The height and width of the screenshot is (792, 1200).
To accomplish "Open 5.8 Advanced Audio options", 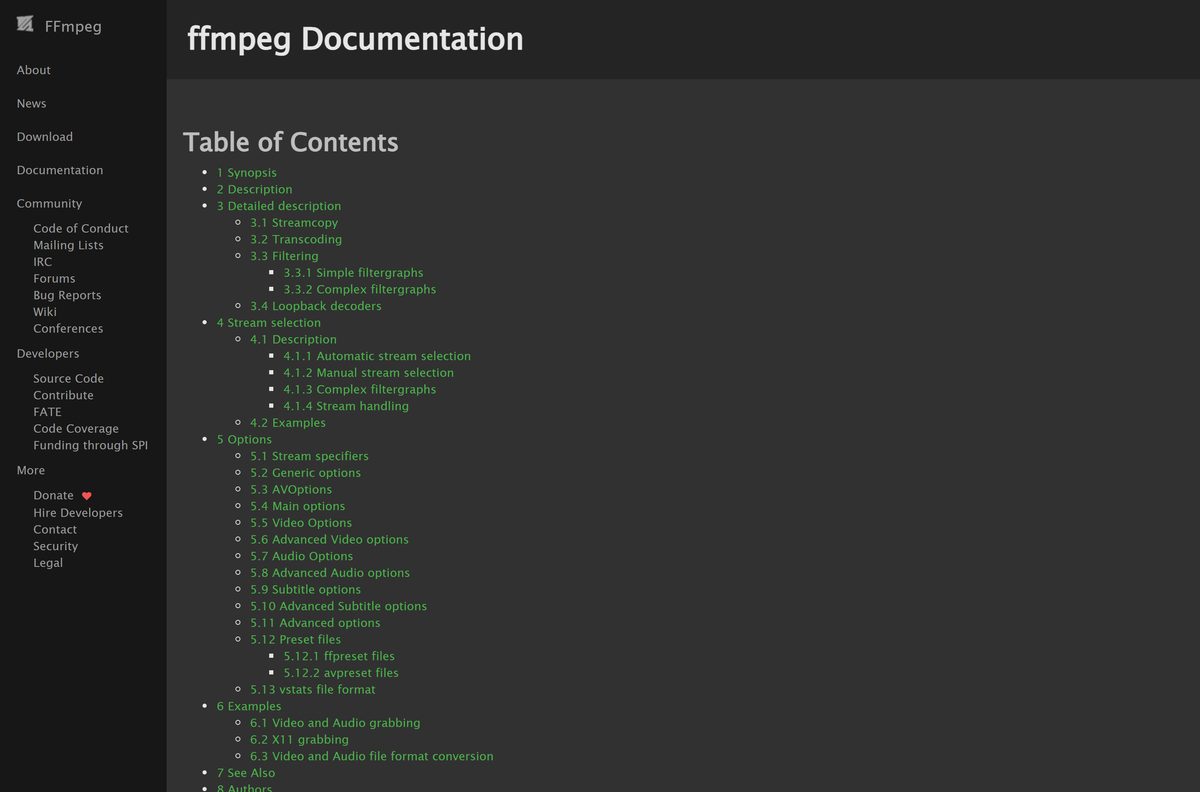I will click(x=330, y=572).
